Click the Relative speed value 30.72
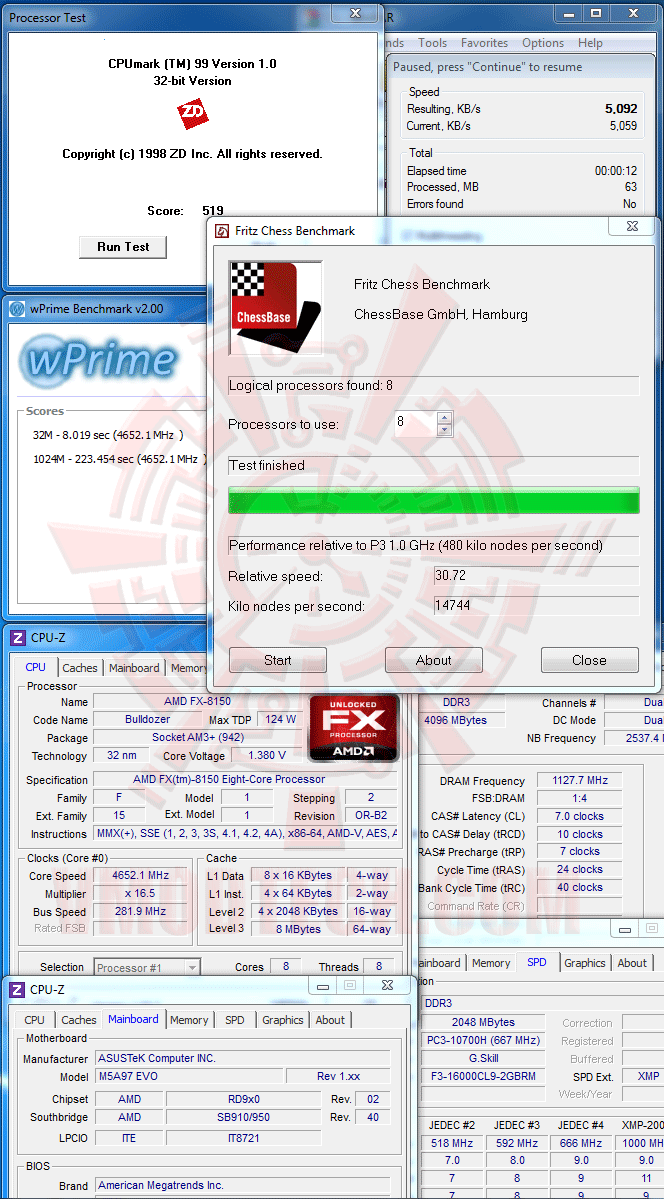 (537, 576)
